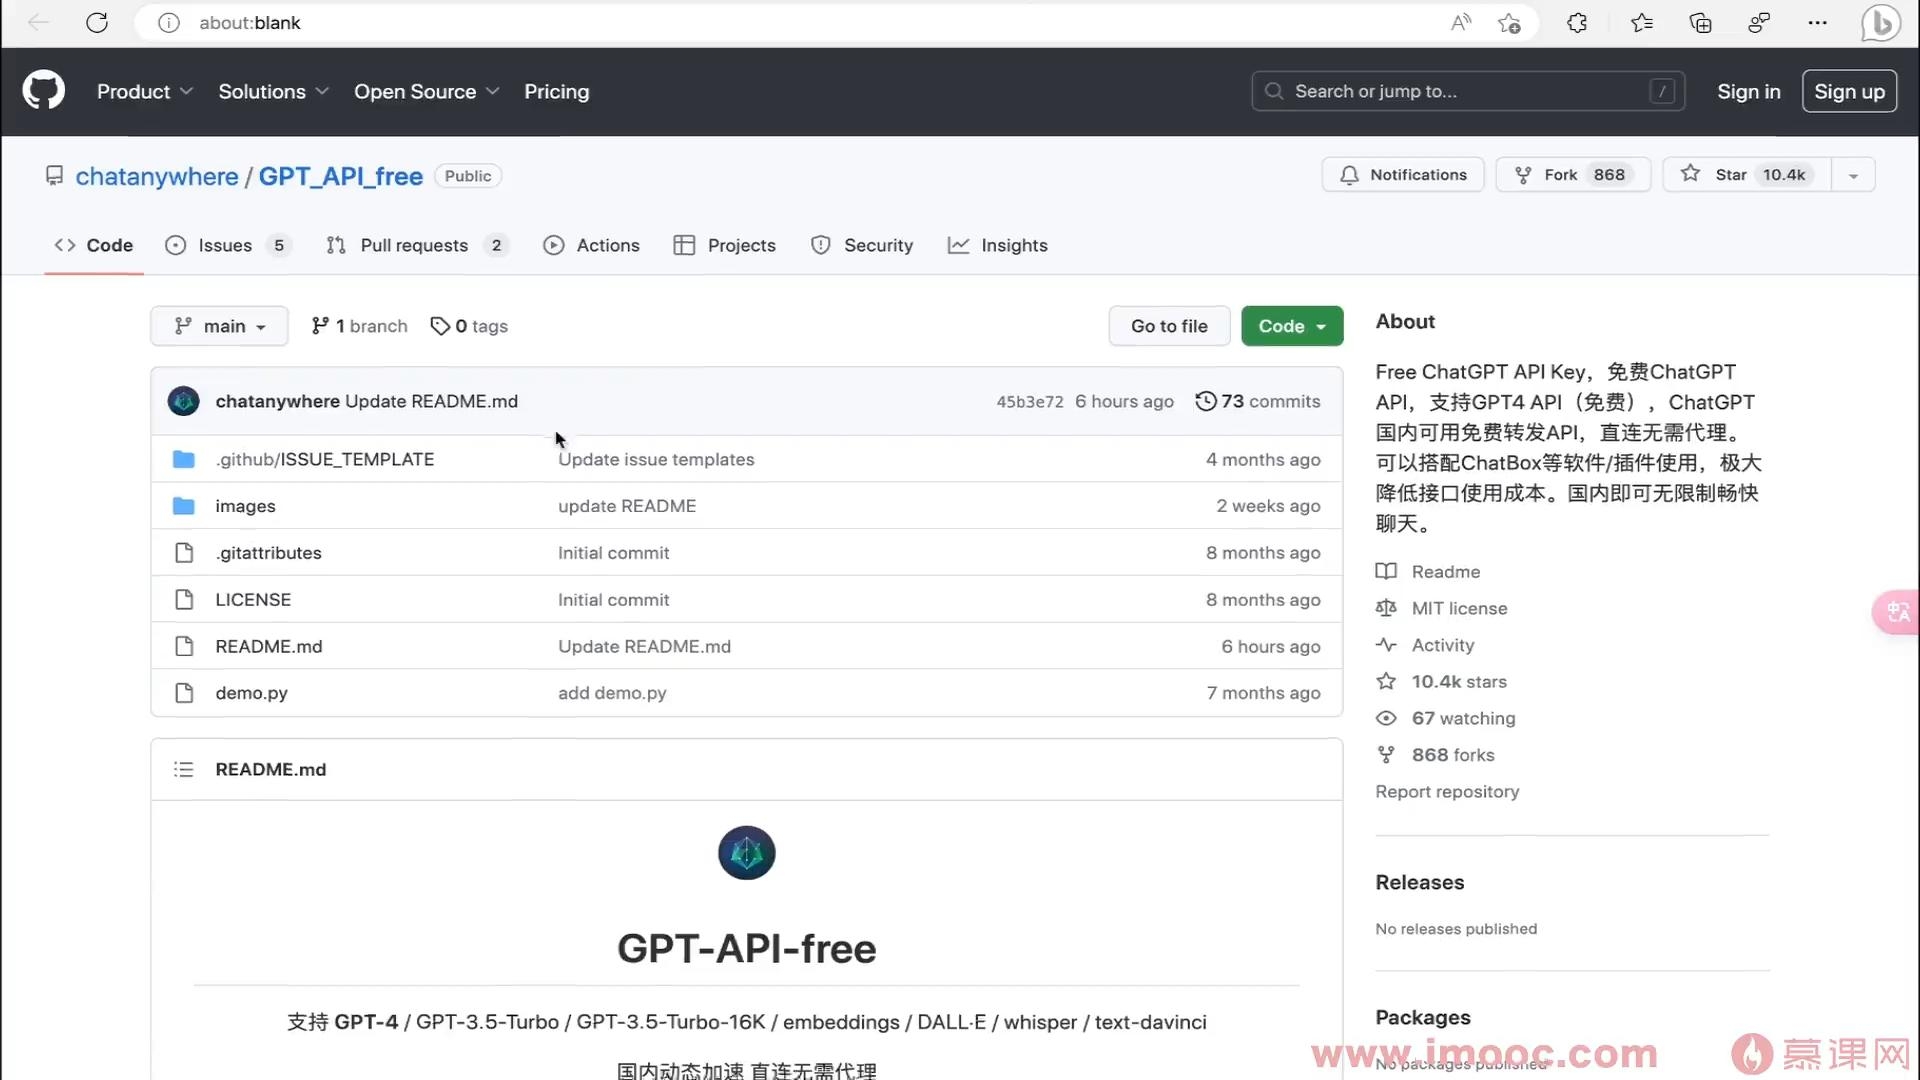Click the README outline list icon

coord(183,769)
